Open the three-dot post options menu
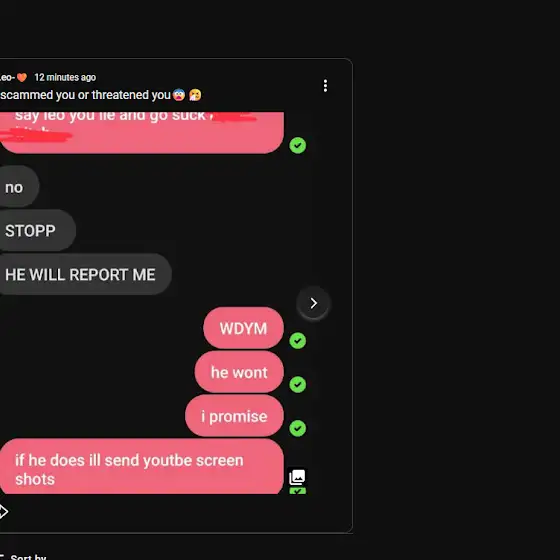This screenshot has height=560, width=560. pyautogui.click(x=325, y=86)
